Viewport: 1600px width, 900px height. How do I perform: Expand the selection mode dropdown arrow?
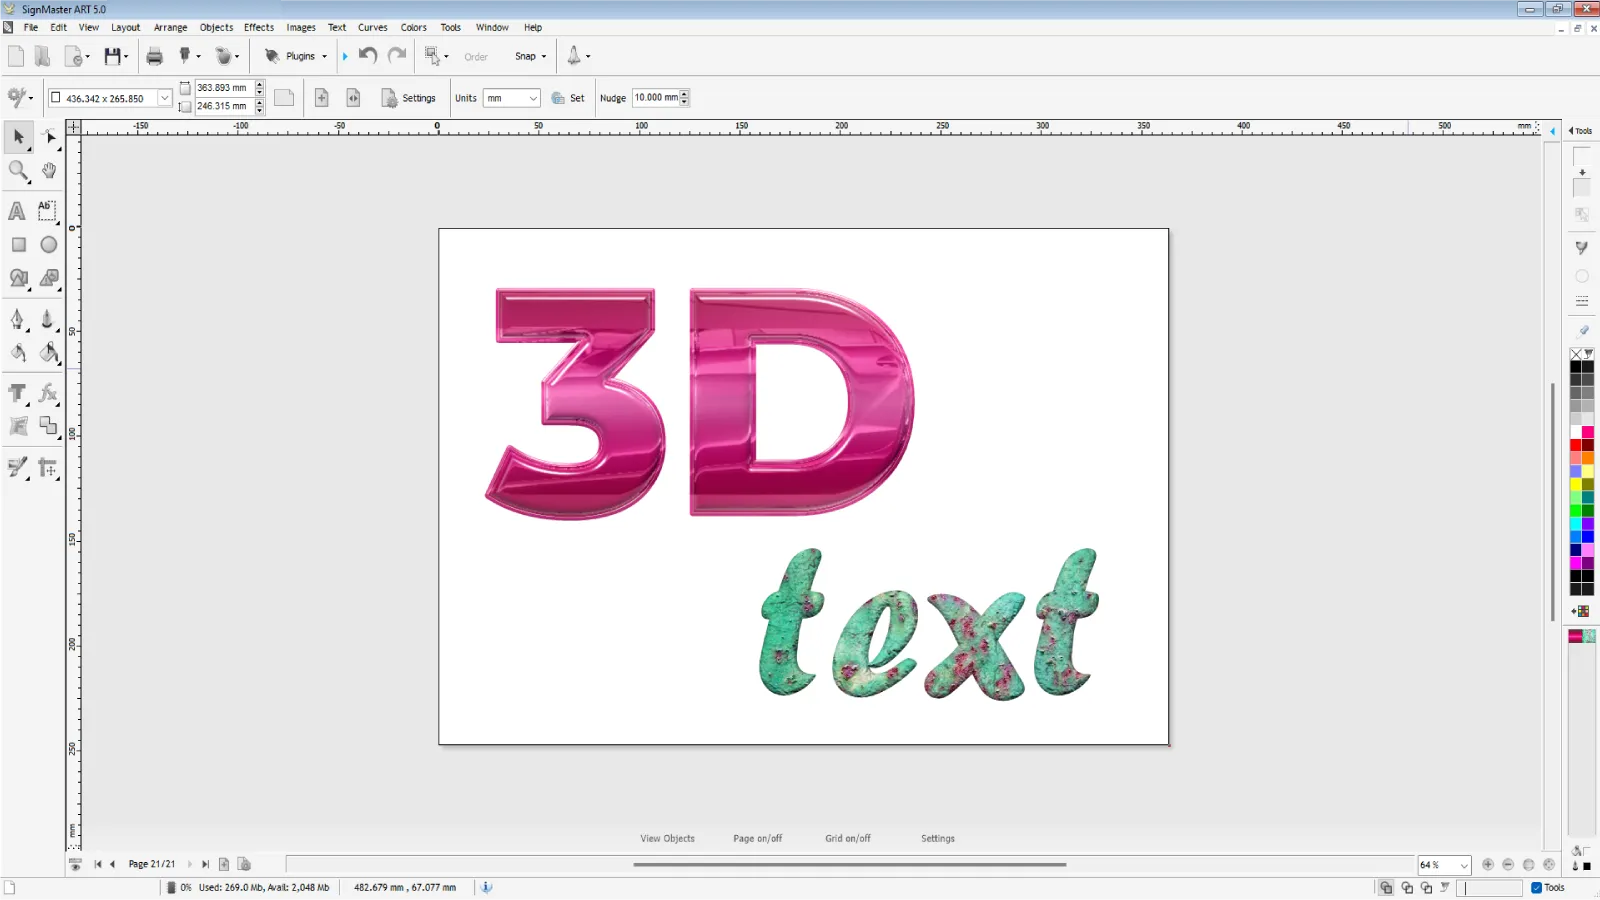pos(446,57)
